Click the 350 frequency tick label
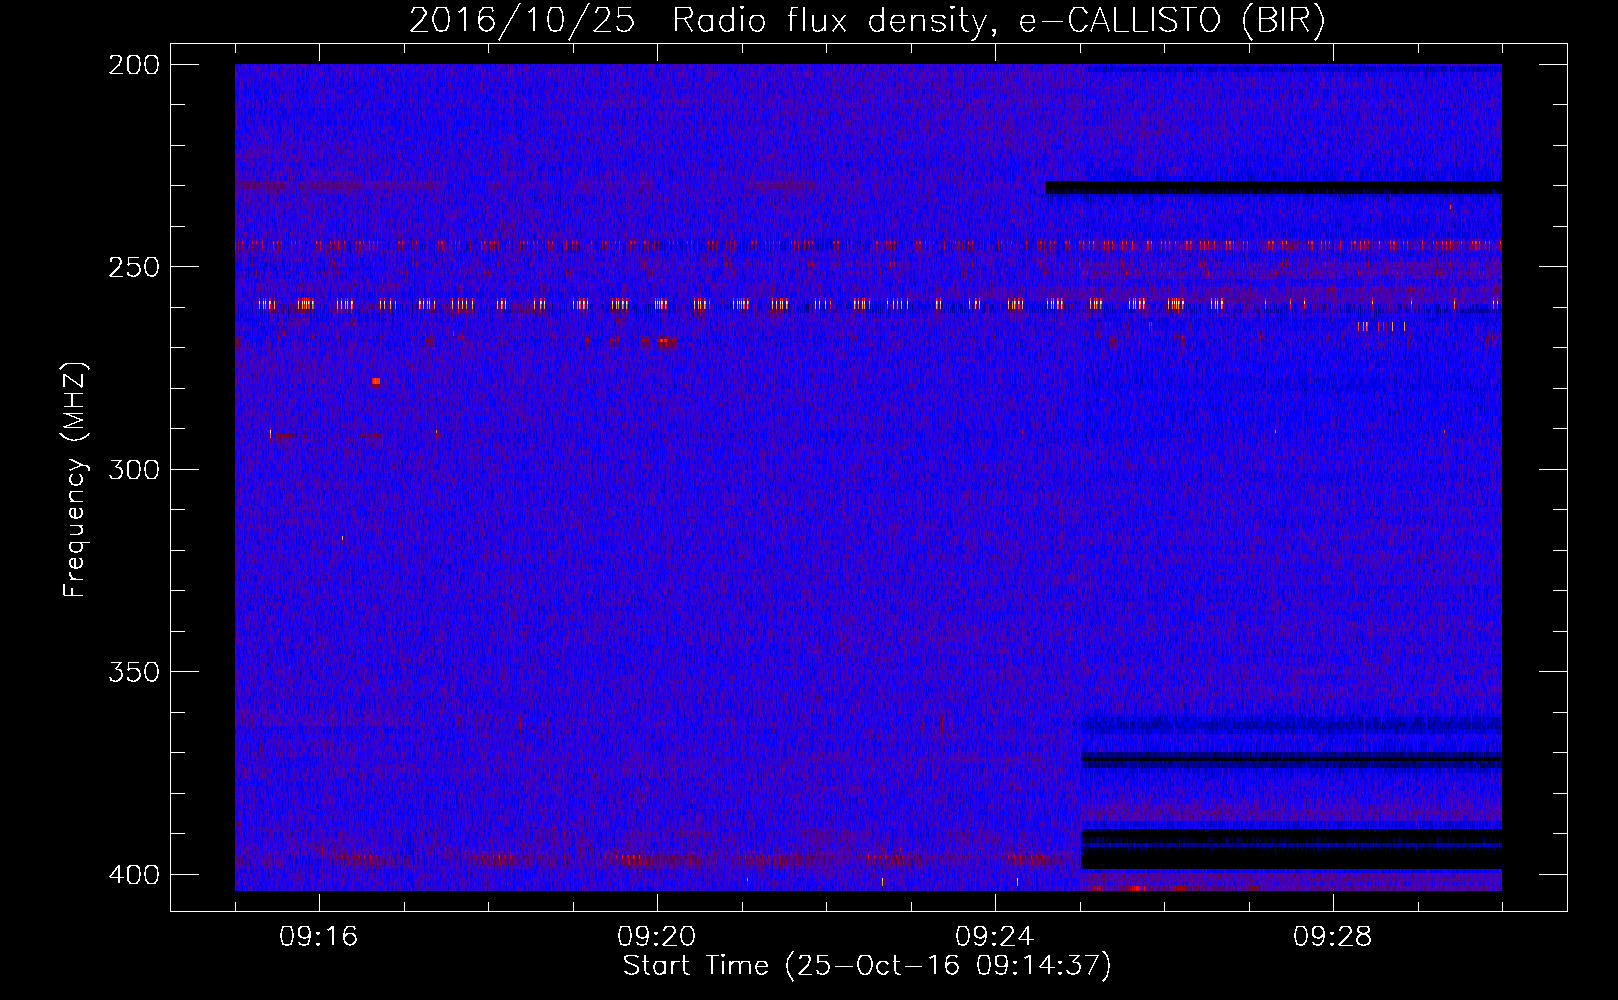The height and width of the screenshot is (1000, 1618). point(133,672)
